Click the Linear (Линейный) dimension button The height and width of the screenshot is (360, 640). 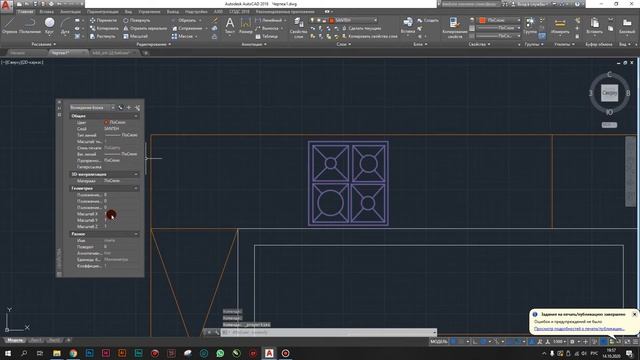tap(269, 20)
